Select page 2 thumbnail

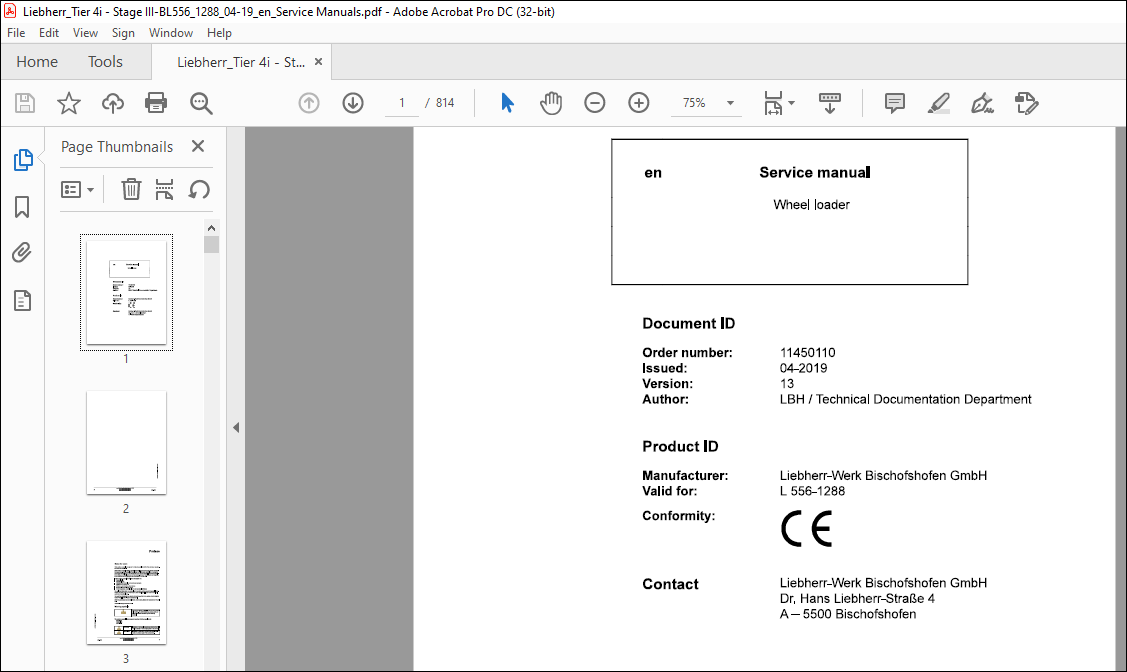(126, 442)
